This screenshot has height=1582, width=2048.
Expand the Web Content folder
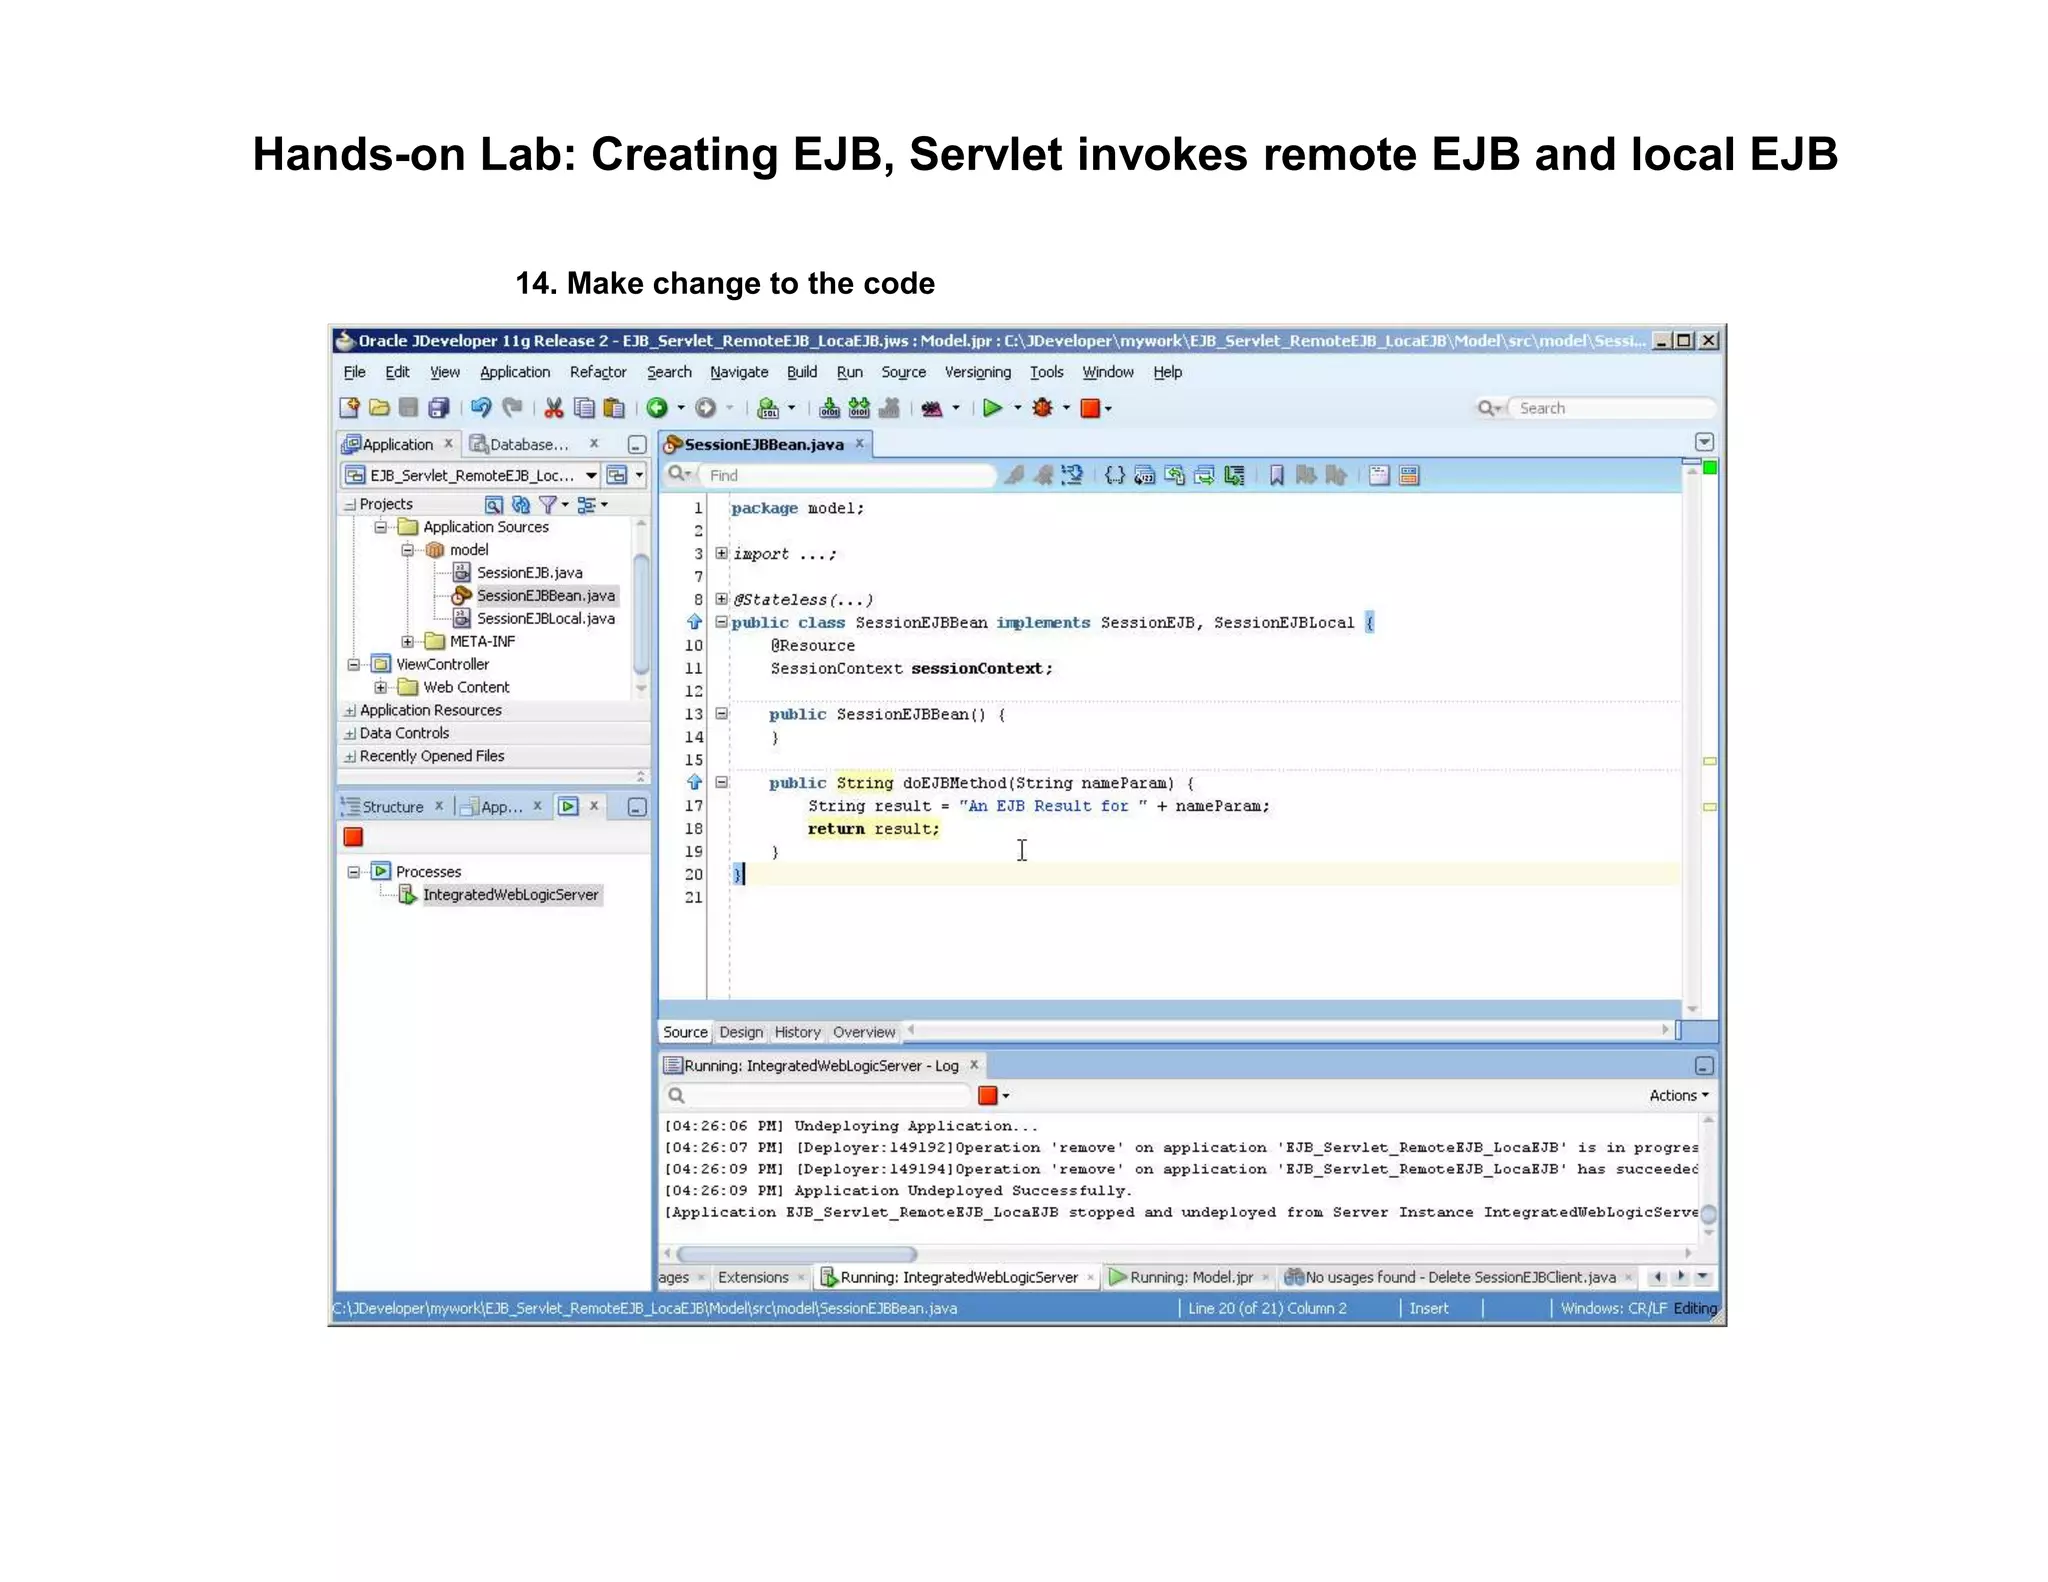pos(380,688)
